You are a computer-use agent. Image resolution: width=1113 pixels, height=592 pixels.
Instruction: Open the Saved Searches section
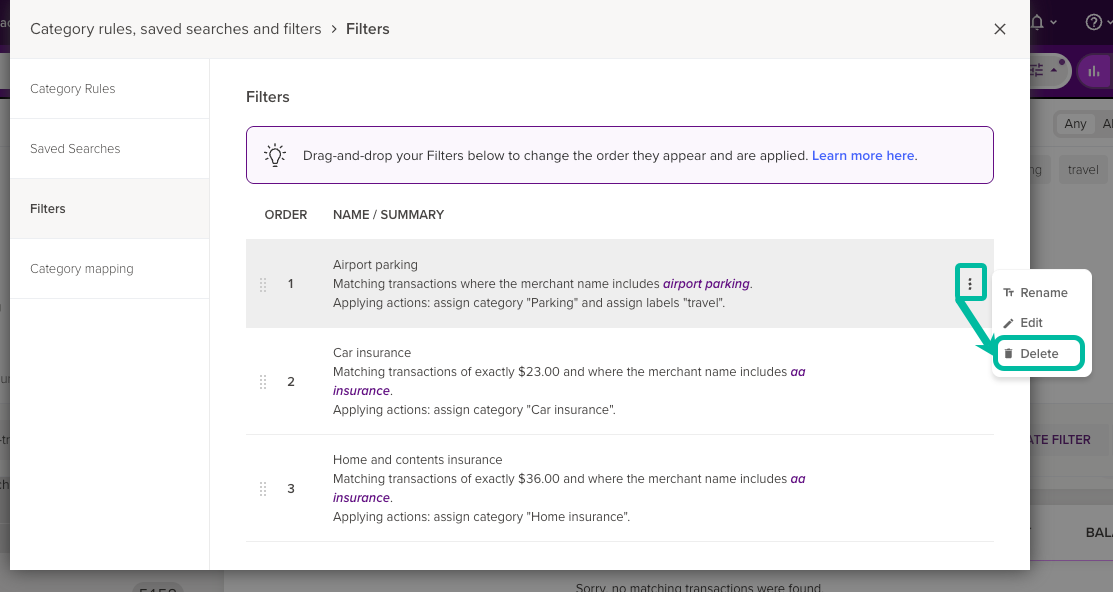[x=75, y=149]
